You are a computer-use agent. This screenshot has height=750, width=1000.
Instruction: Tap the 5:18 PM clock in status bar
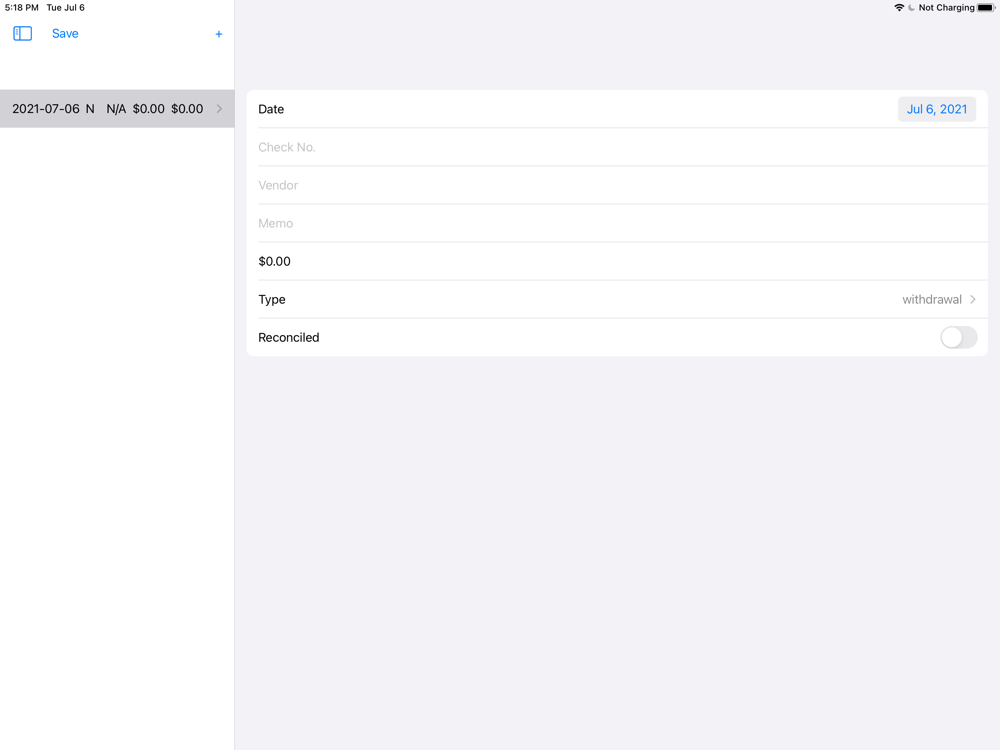pyautogui.click(x=22, y=8)
